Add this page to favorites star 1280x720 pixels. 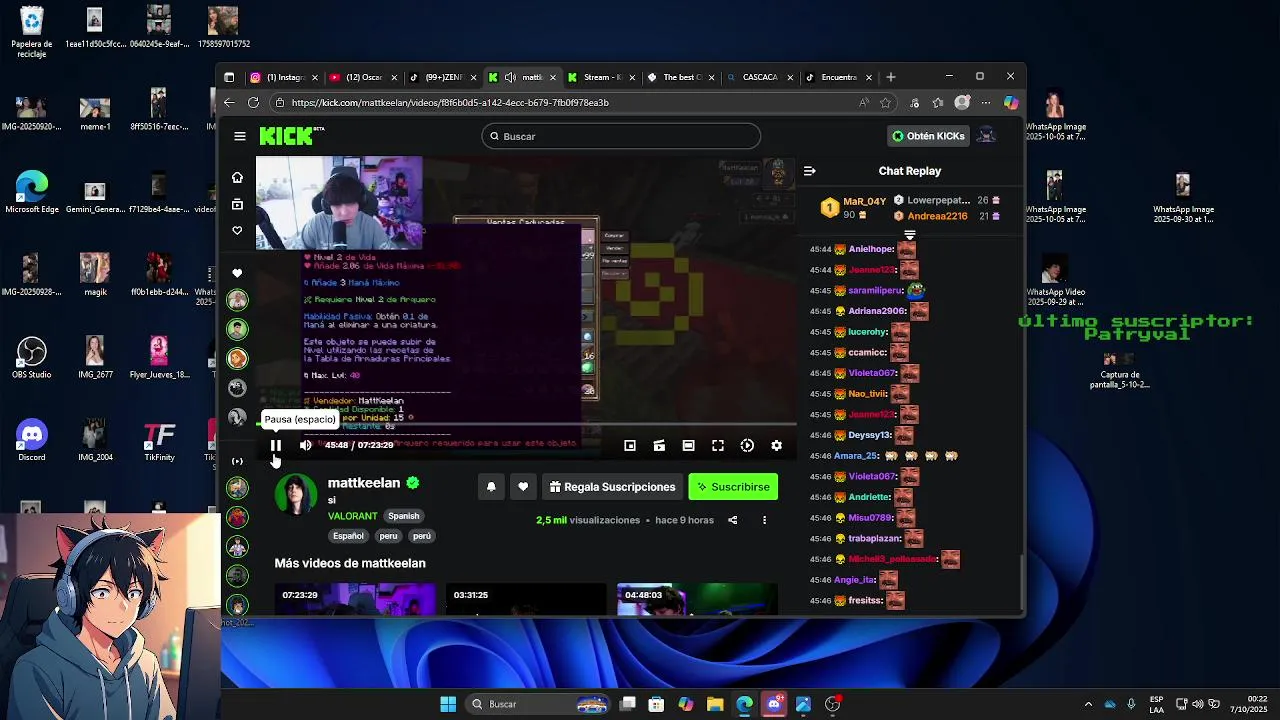tap(885, 102)
